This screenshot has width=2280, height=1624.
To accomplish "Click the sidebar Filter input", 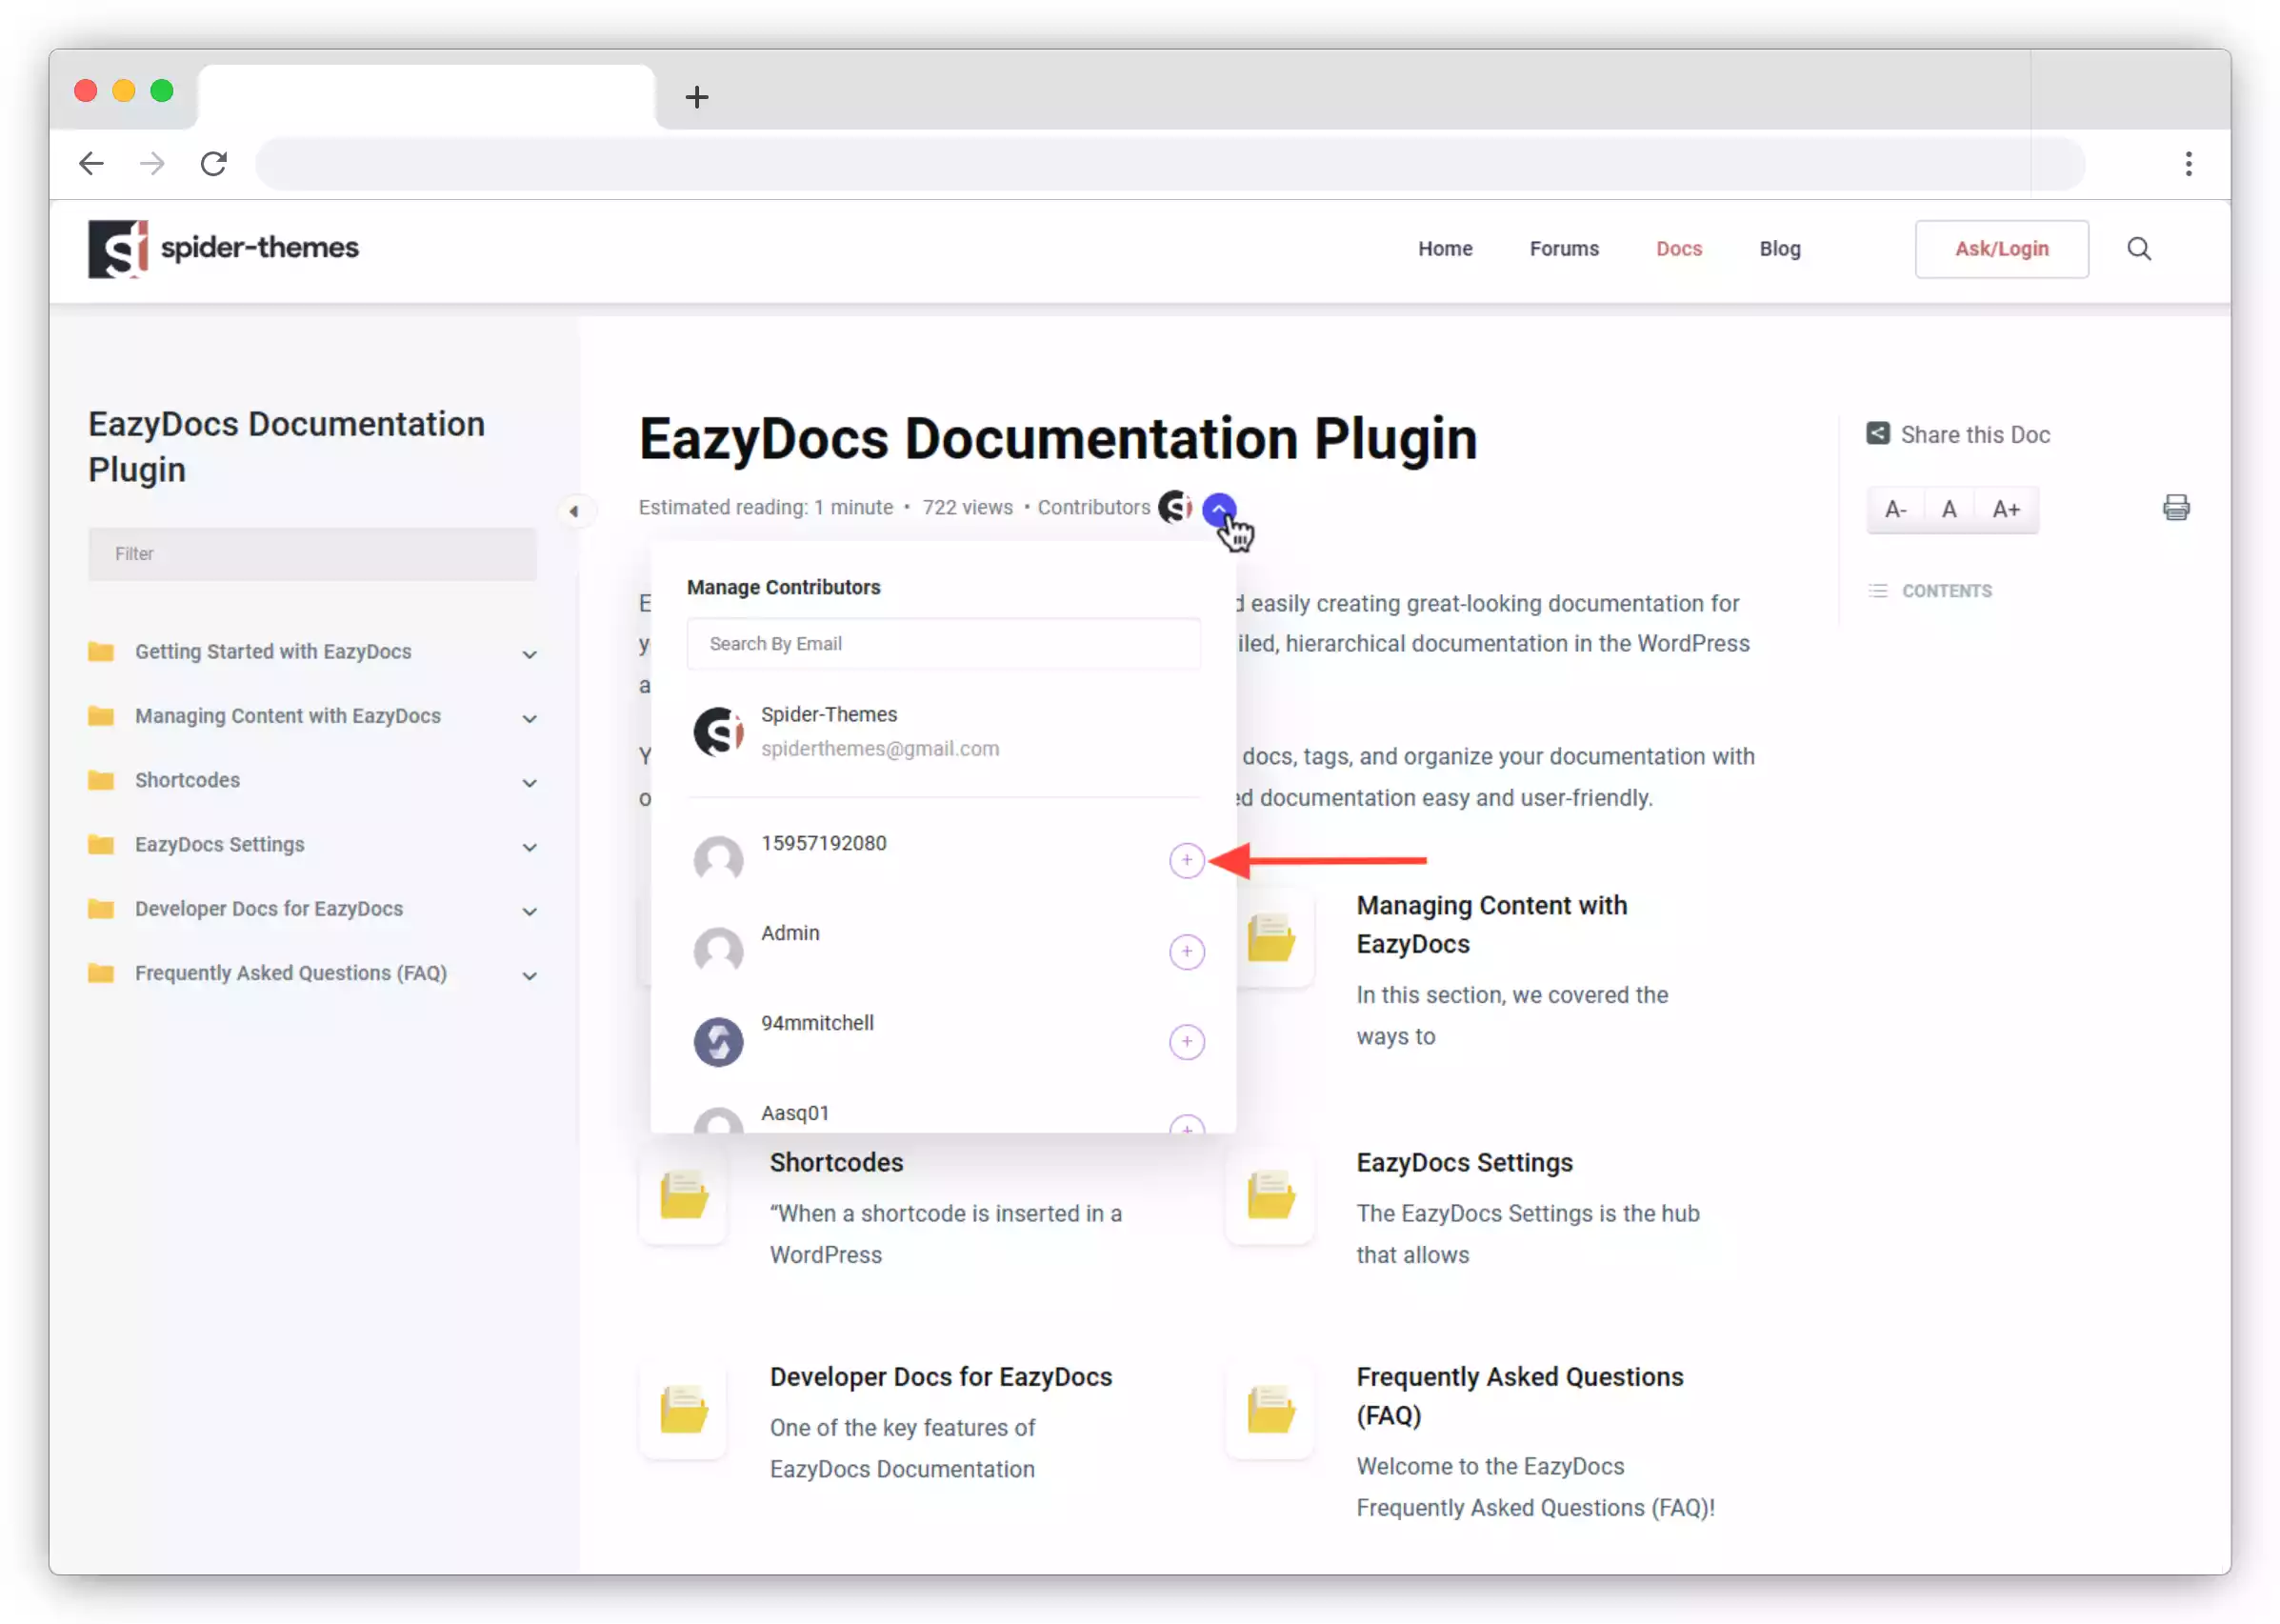I will 311,553.
